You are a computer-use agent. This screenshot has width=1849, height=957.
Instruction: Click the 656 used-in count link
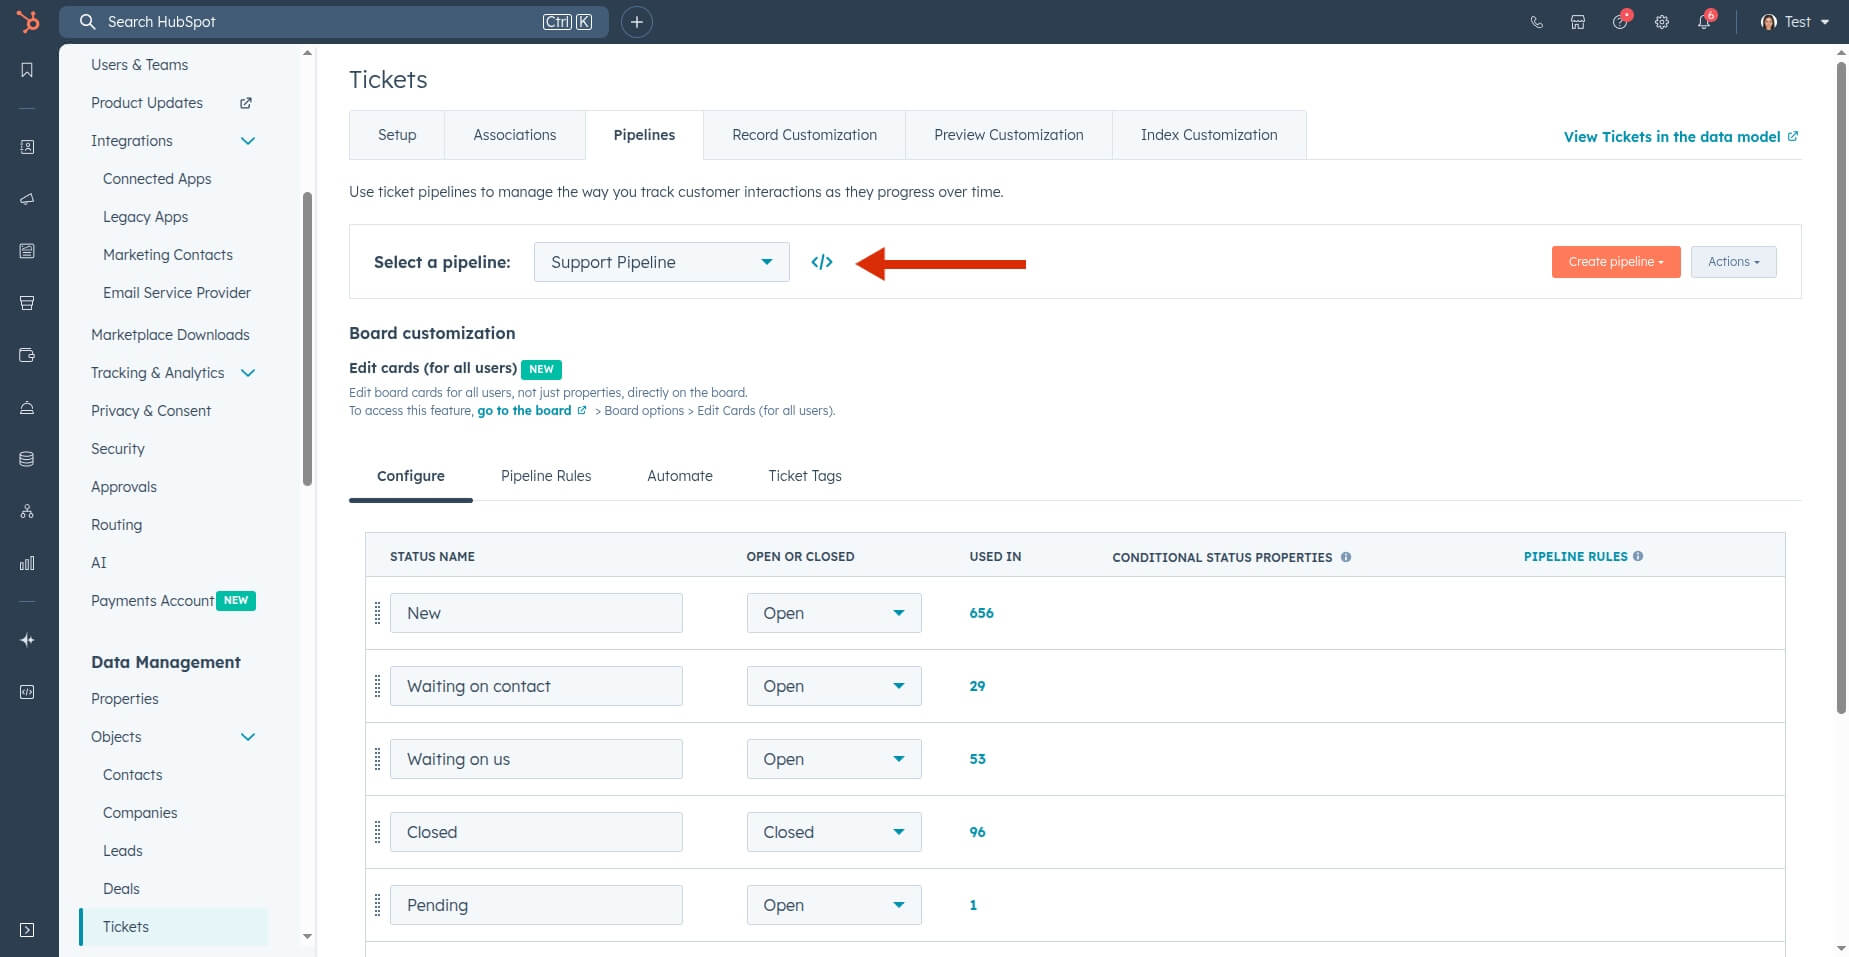(x=981, y=613)
